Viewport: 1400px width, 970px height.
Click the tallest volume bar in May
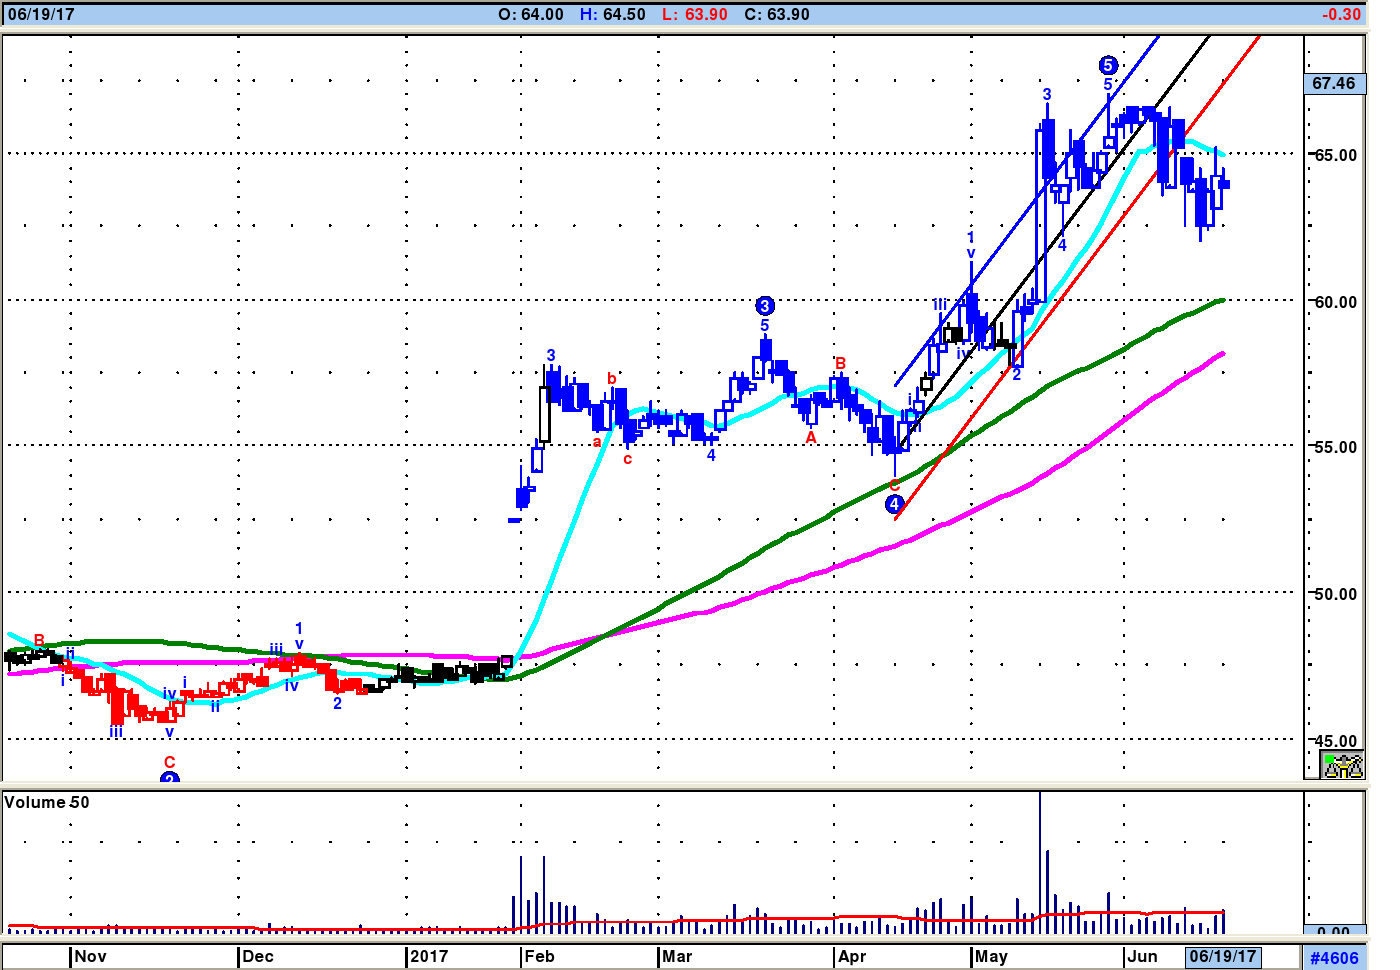1040,862
